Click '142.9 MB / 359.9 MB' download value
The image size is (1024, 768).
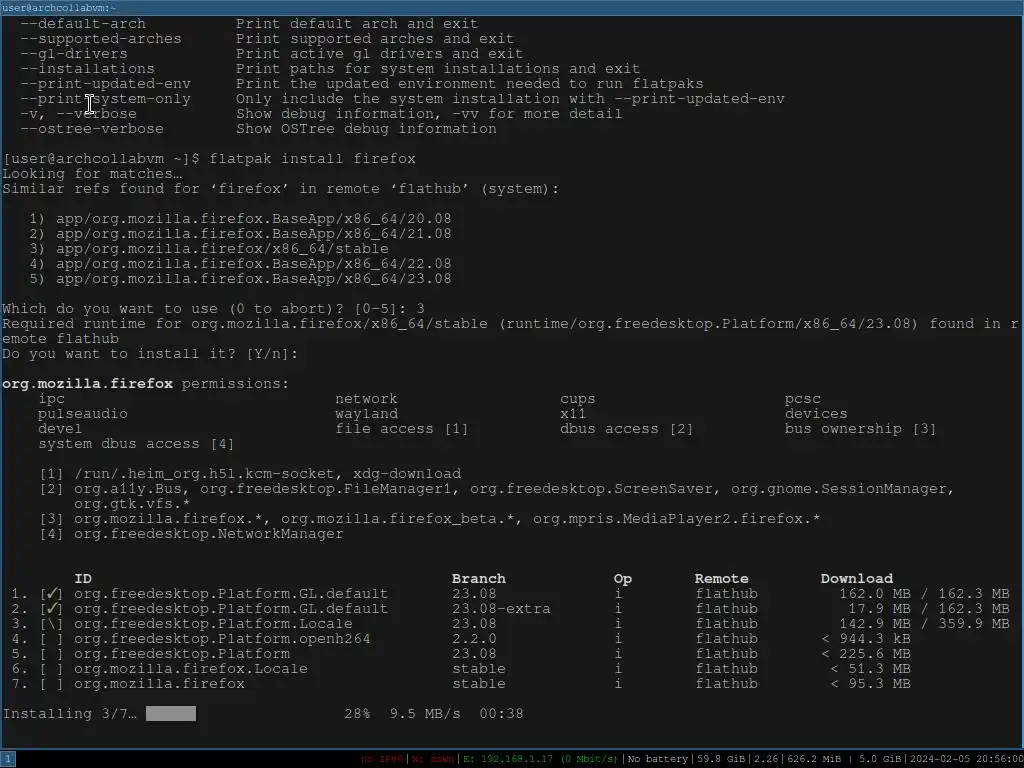[924, 624]
